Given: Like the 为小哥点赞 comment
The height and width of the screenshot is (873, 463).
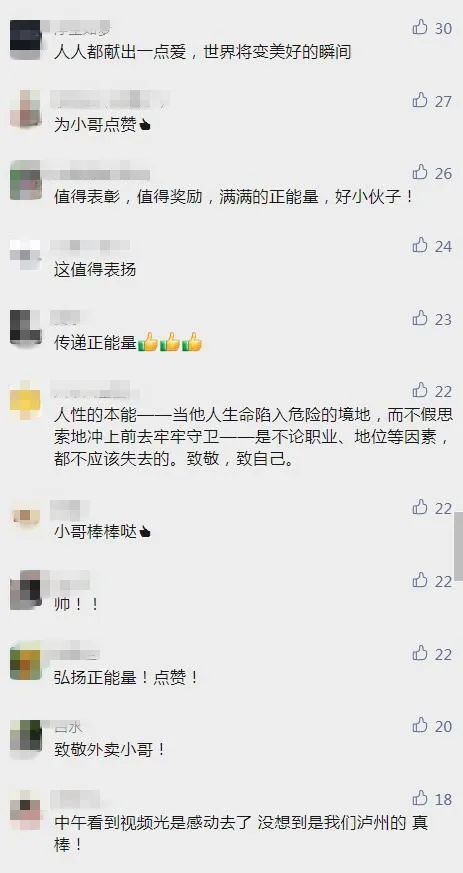Looking at the screenshot, I should point(420,100).
